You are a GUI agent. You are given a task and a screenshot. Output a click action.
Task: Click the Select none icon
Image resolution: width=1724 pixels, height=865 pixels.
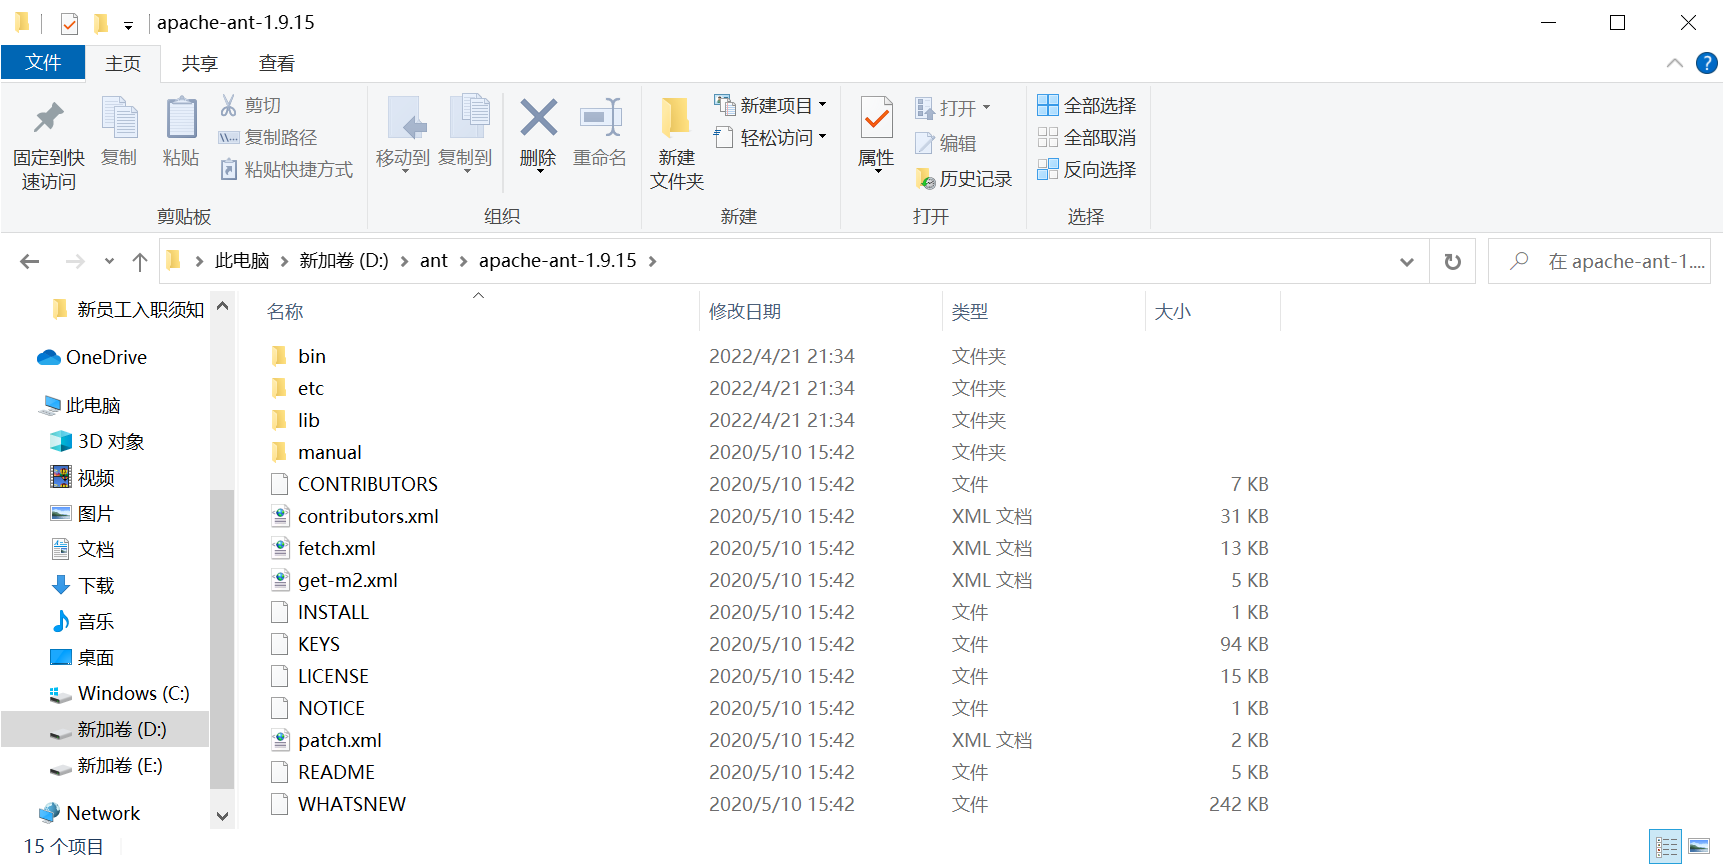click(1048, 137)
